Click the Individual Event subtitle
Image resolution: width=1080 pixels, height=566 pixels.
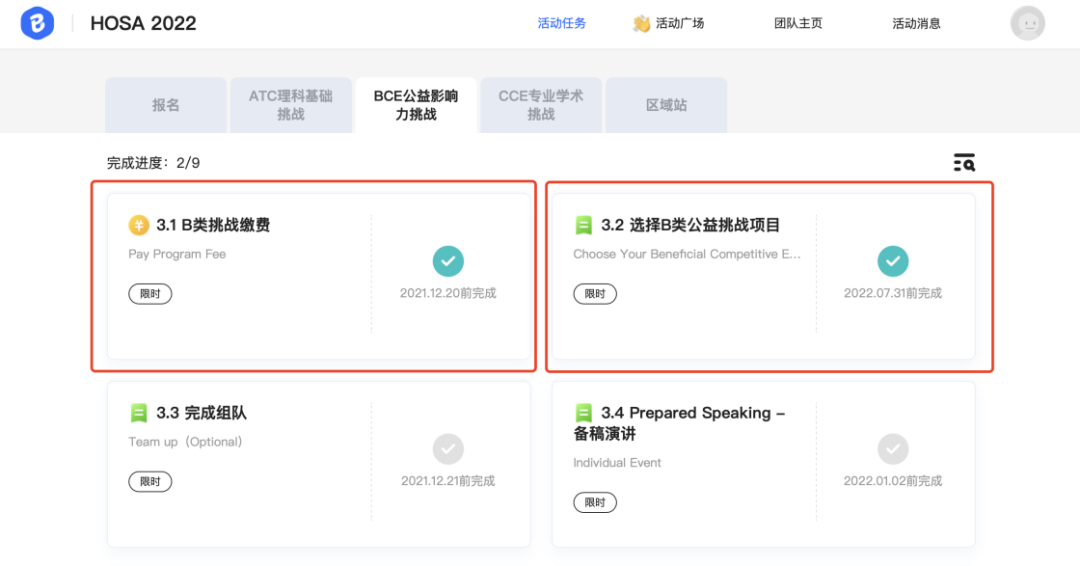(x=617, y=463)
